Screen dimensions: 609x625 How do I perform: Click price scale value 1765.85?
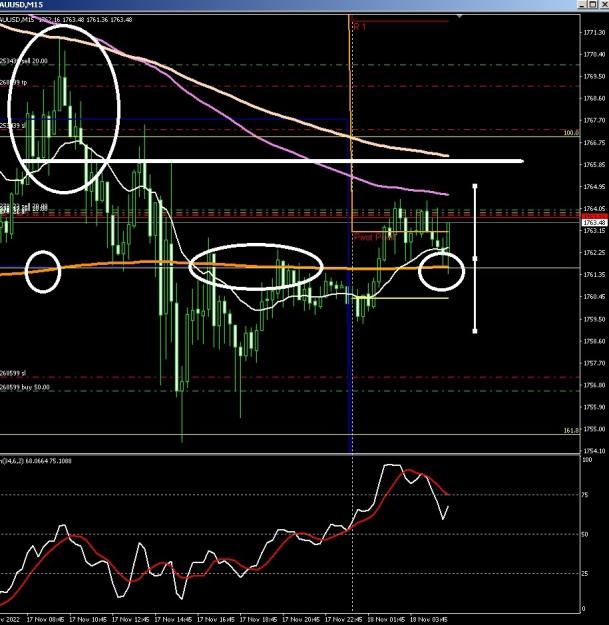coord(594,164)
